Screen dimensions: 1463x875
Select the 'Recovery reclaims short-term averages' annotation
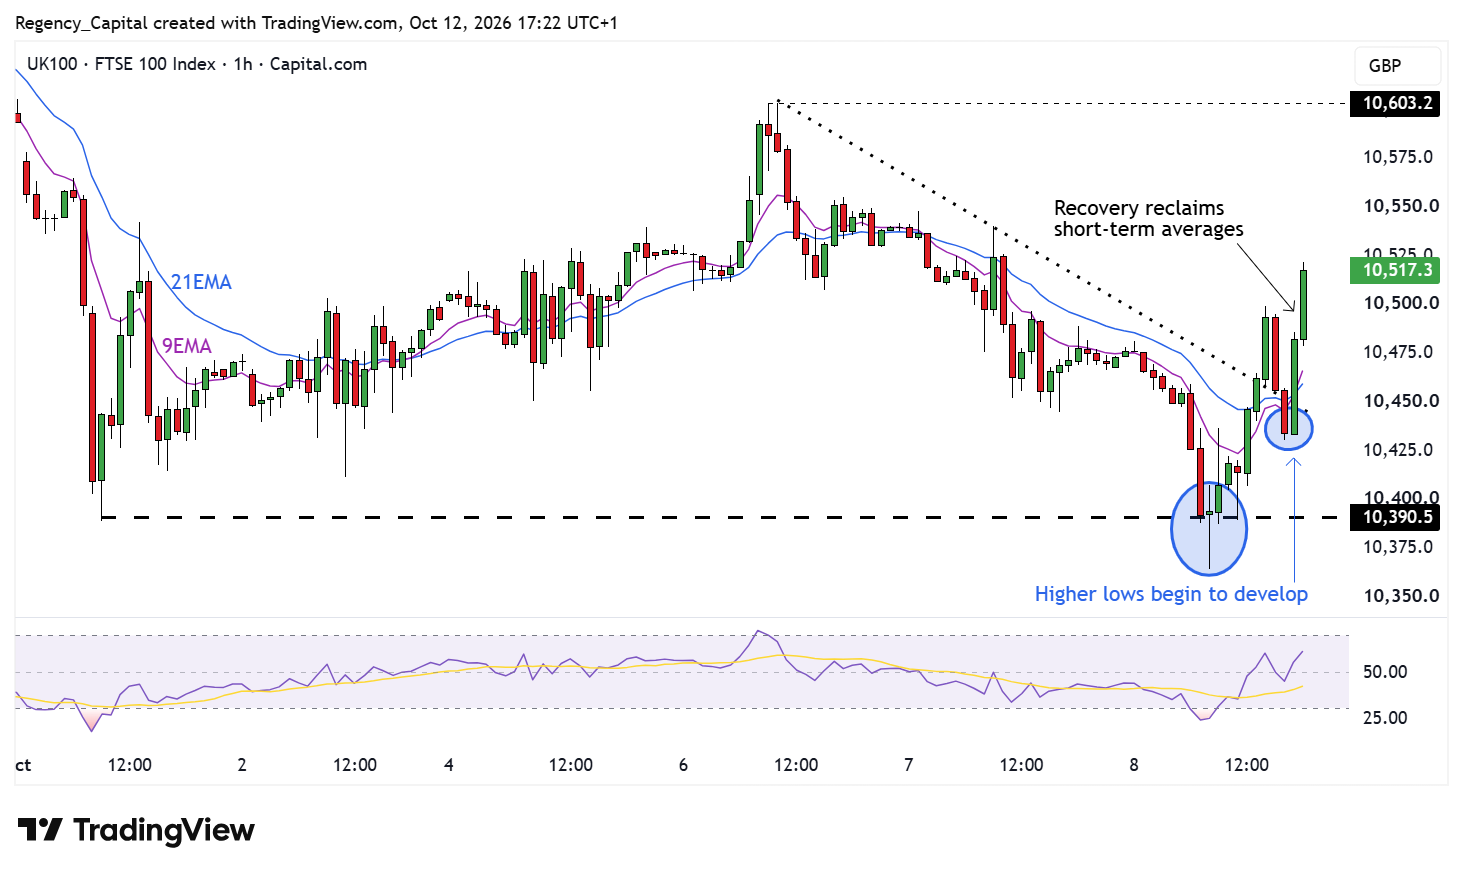click(1148, 218)
